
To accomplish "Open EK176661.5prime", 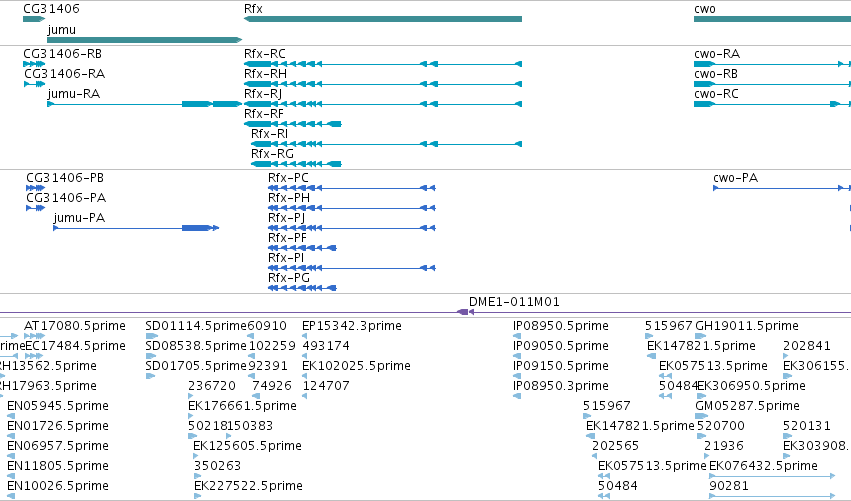I will coord(243,406).
